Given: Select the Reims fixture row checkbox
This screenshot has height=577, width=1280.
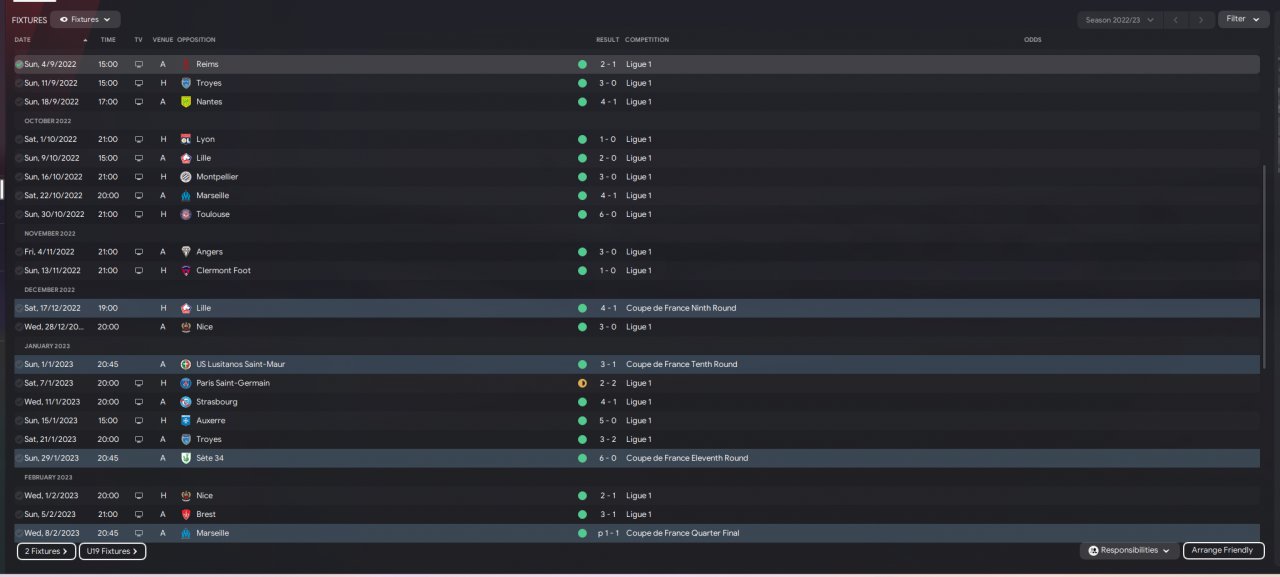Looking at the screenshot, I should pos(19,64).
